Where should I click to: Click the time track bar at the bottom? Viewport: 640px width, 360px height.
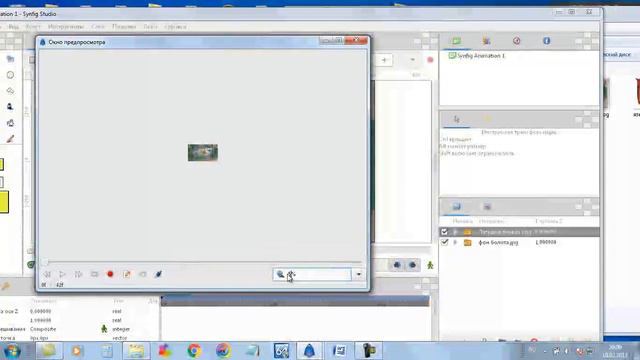pyautogui.click(x=295, y=301)
